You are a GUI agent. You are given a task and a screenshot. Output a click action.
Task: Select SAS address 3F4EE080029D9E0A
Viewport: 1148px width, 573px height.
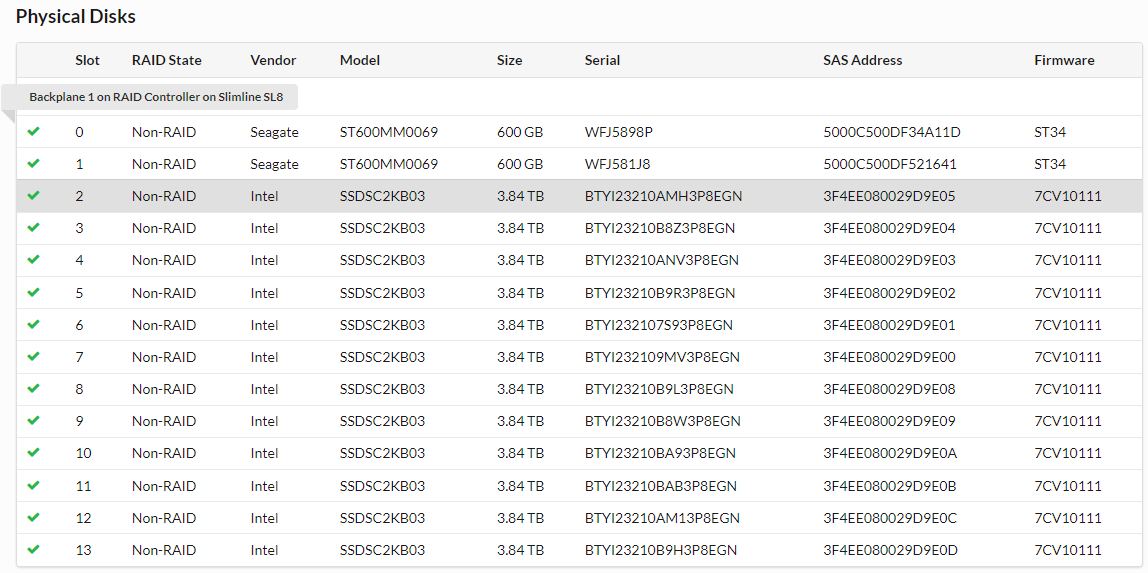[x=889, y=453]
